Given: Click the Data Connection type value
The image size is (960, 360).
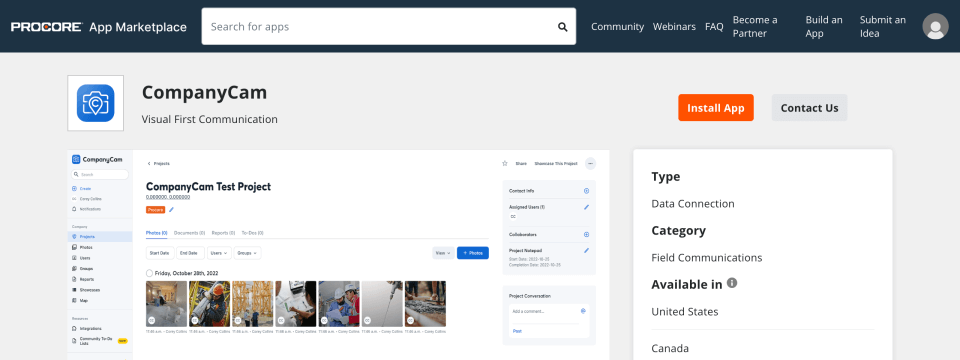Looking at the screenshot, I should (x=692, y=204).
